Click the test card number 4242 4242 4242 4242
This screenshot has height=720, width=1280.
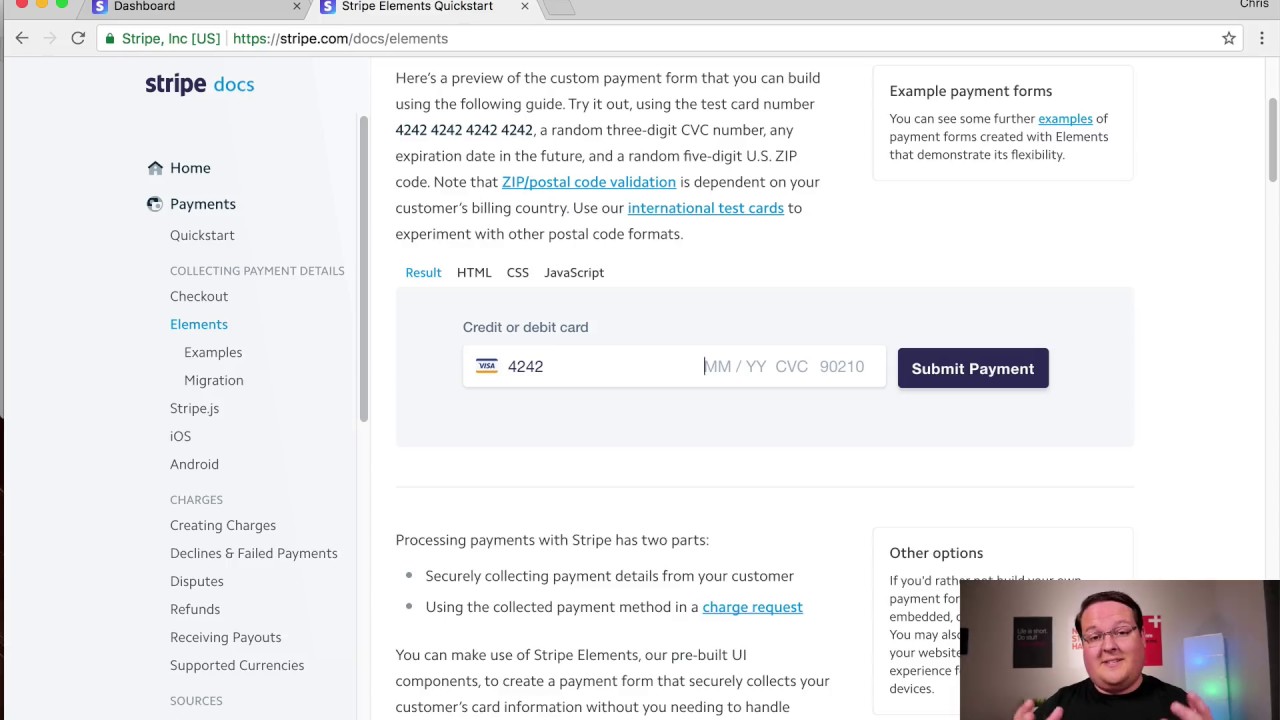(464, 130)
